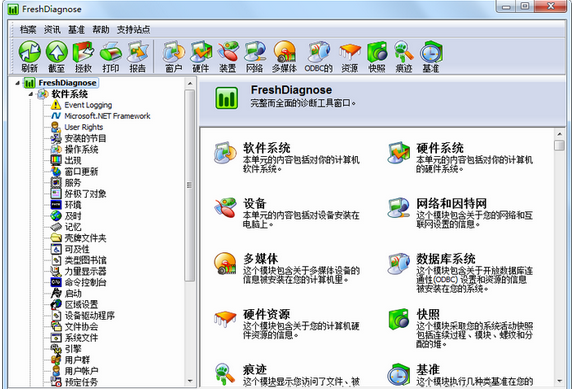The width and height of the screenshot is (572, 389).
Task: Open the 档案 menu
Action: 28,30
